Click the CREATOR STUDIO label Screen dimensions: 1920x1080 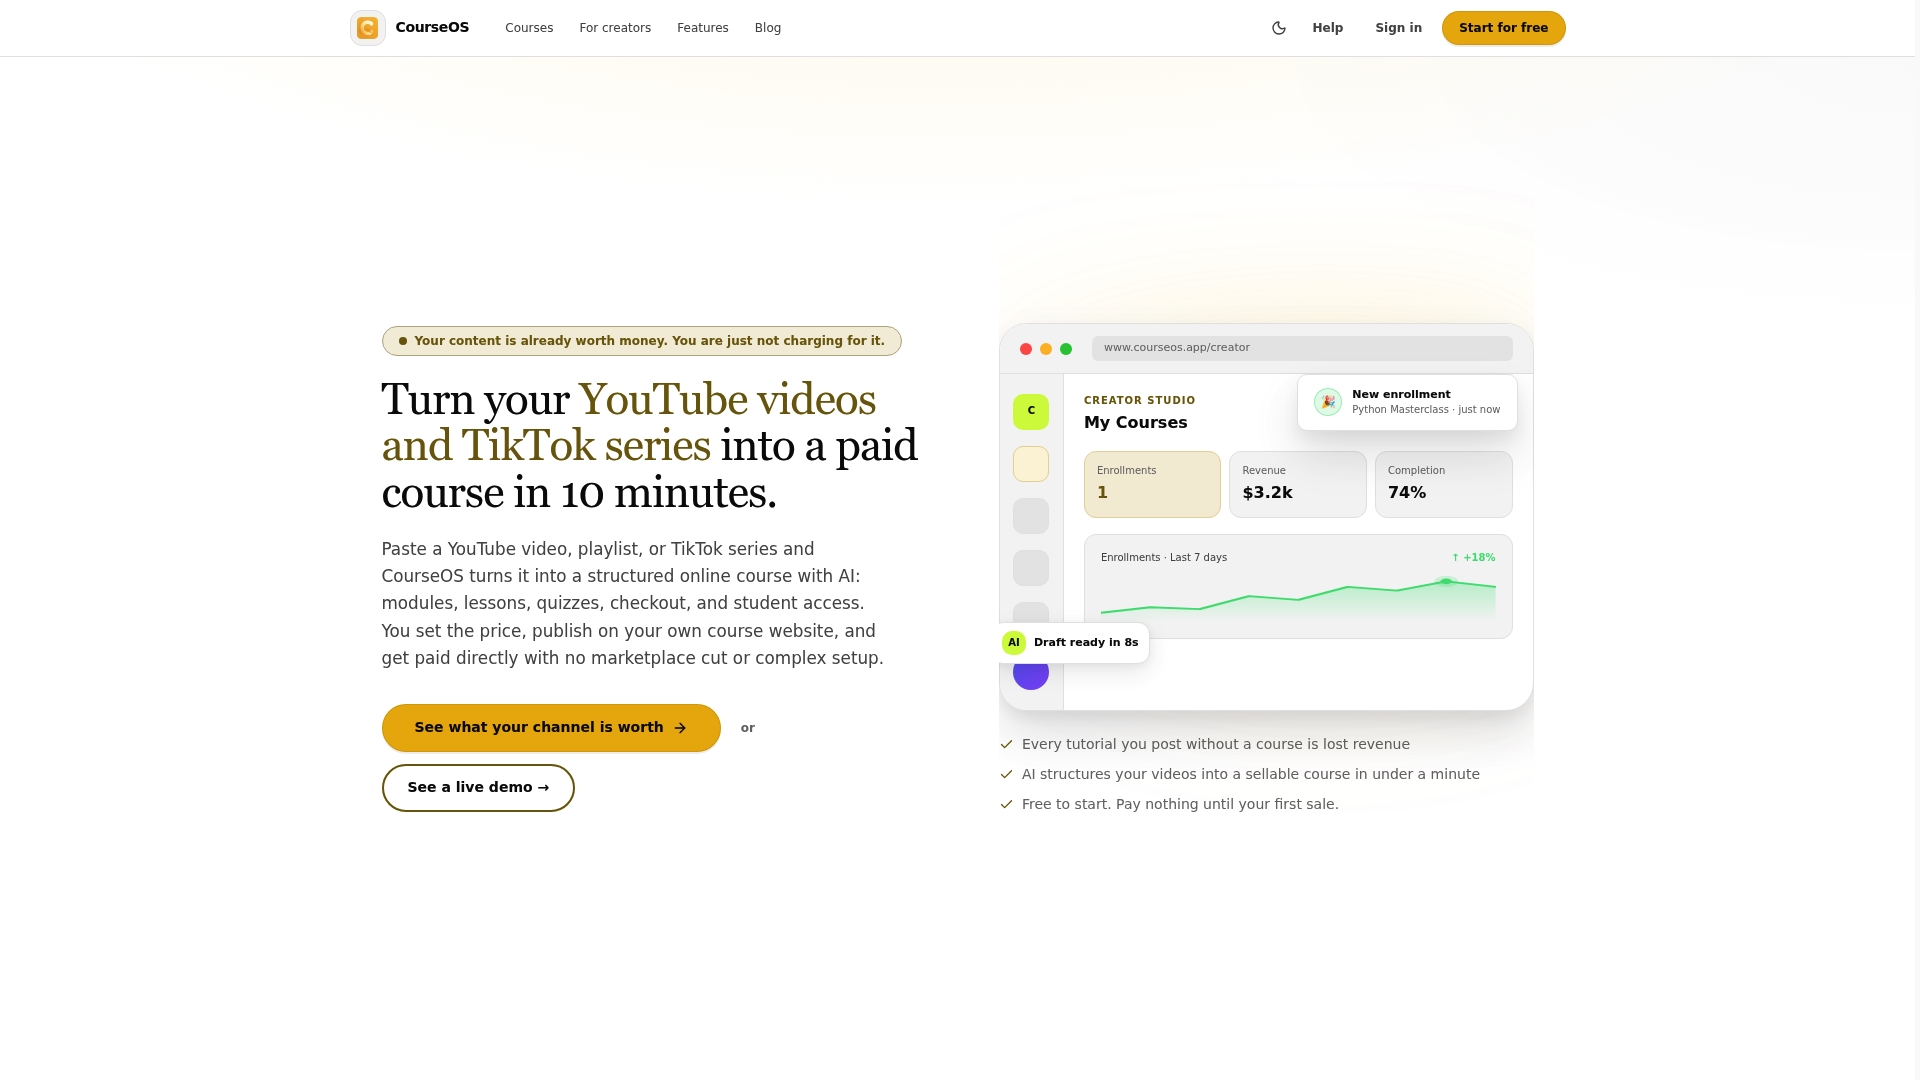(1140, 400)
